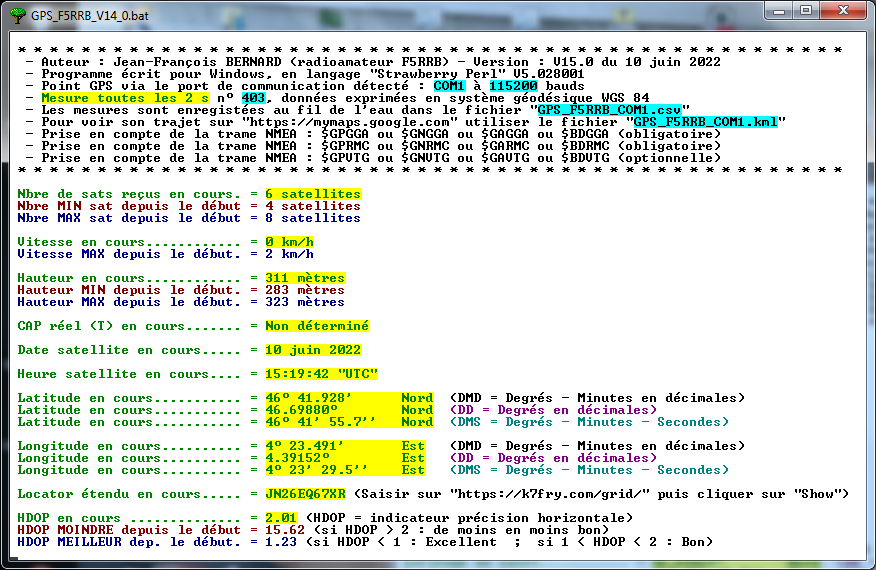Click the best HDOP value 1.23
The image size is (876, 570).
281,542
